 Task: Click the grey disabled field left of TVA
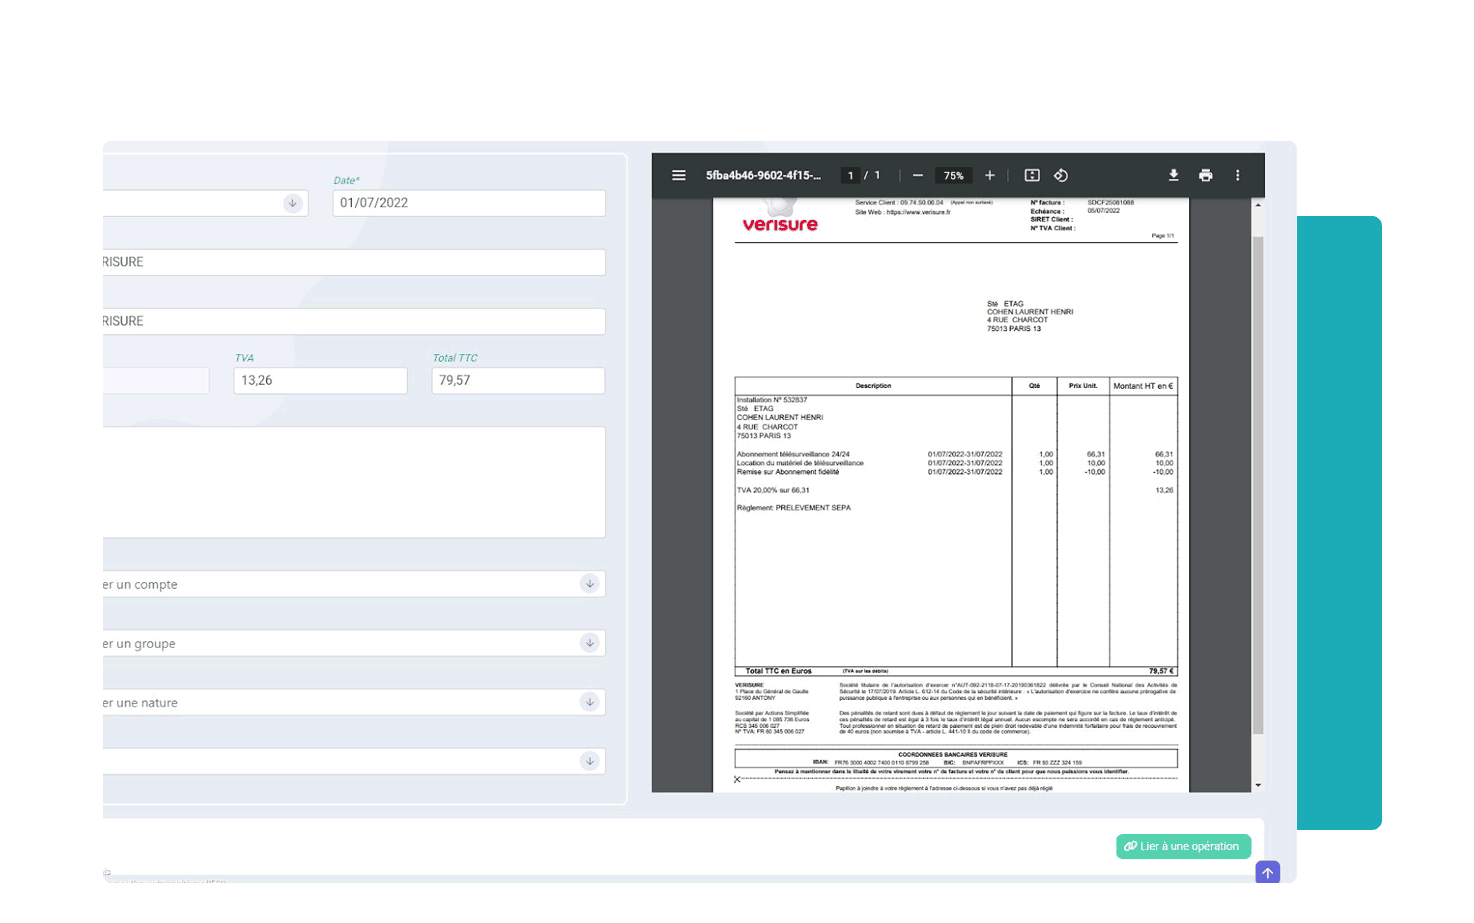156,380
